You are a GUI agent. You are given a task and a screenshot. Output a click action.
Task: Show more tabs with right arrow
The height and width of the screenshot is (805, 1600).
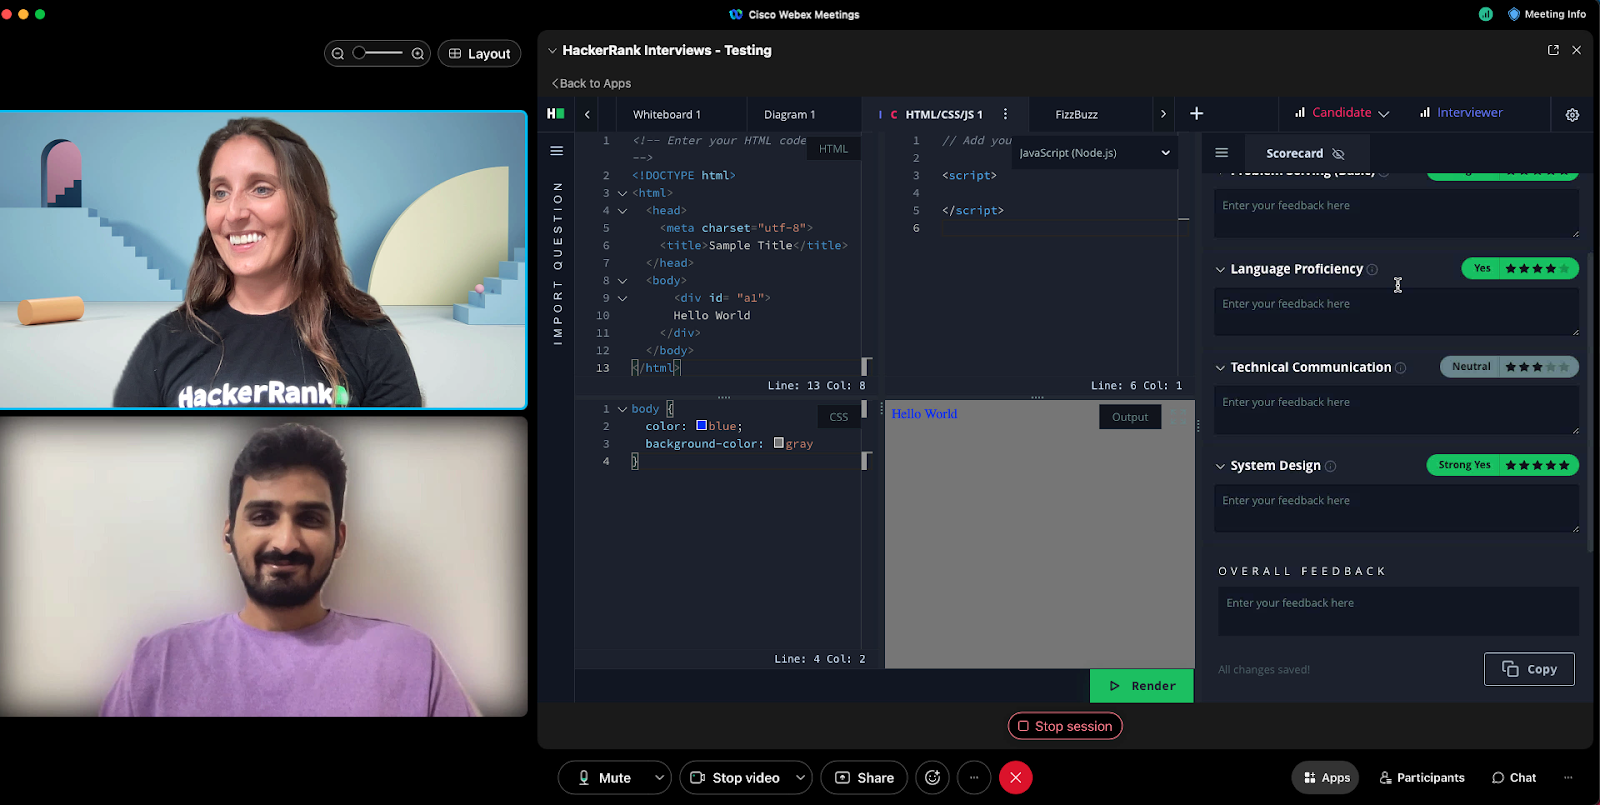click(1163, 114)
